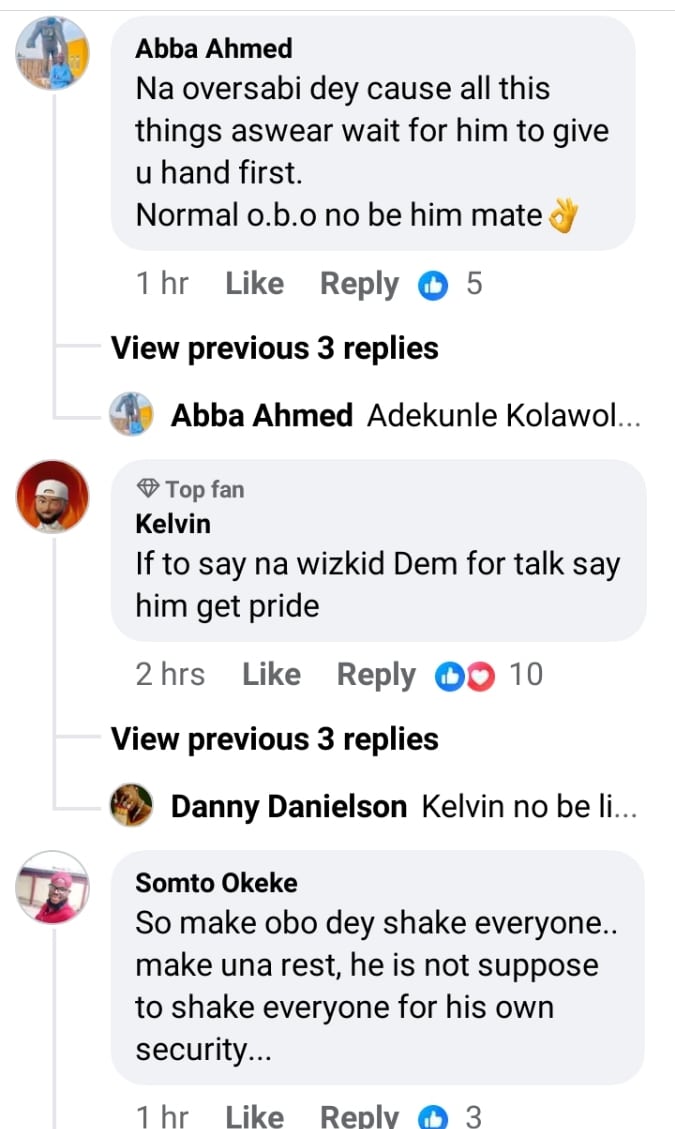View like and heart reactions on Kelvin's comment
The image size is (675, 1129).
(x=466, y=676)
